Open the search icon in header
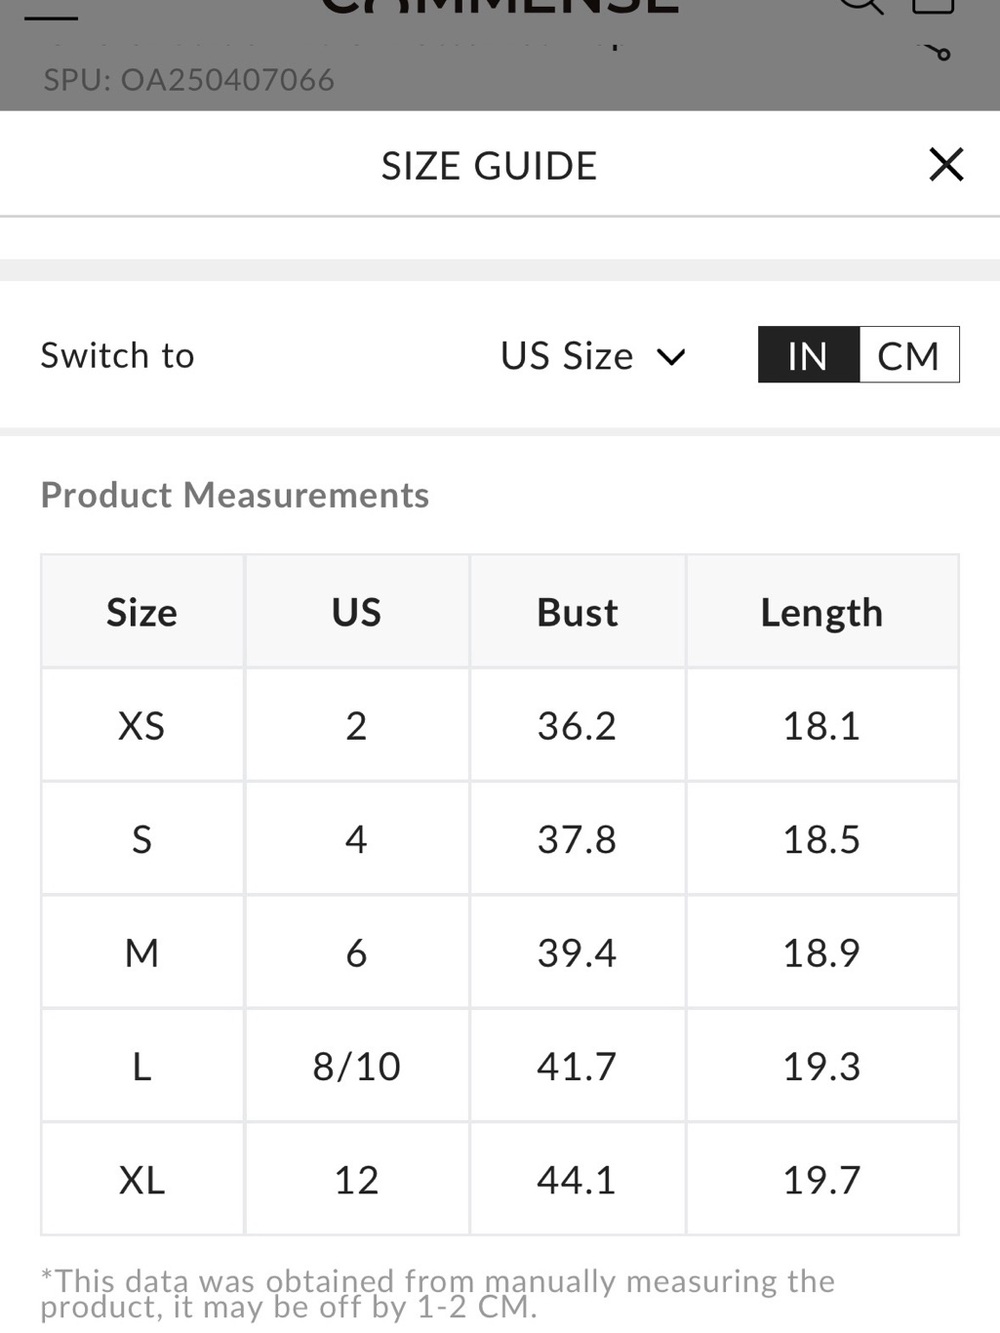This screenshot has height=1333, width=1000. (x=860, y=5)
